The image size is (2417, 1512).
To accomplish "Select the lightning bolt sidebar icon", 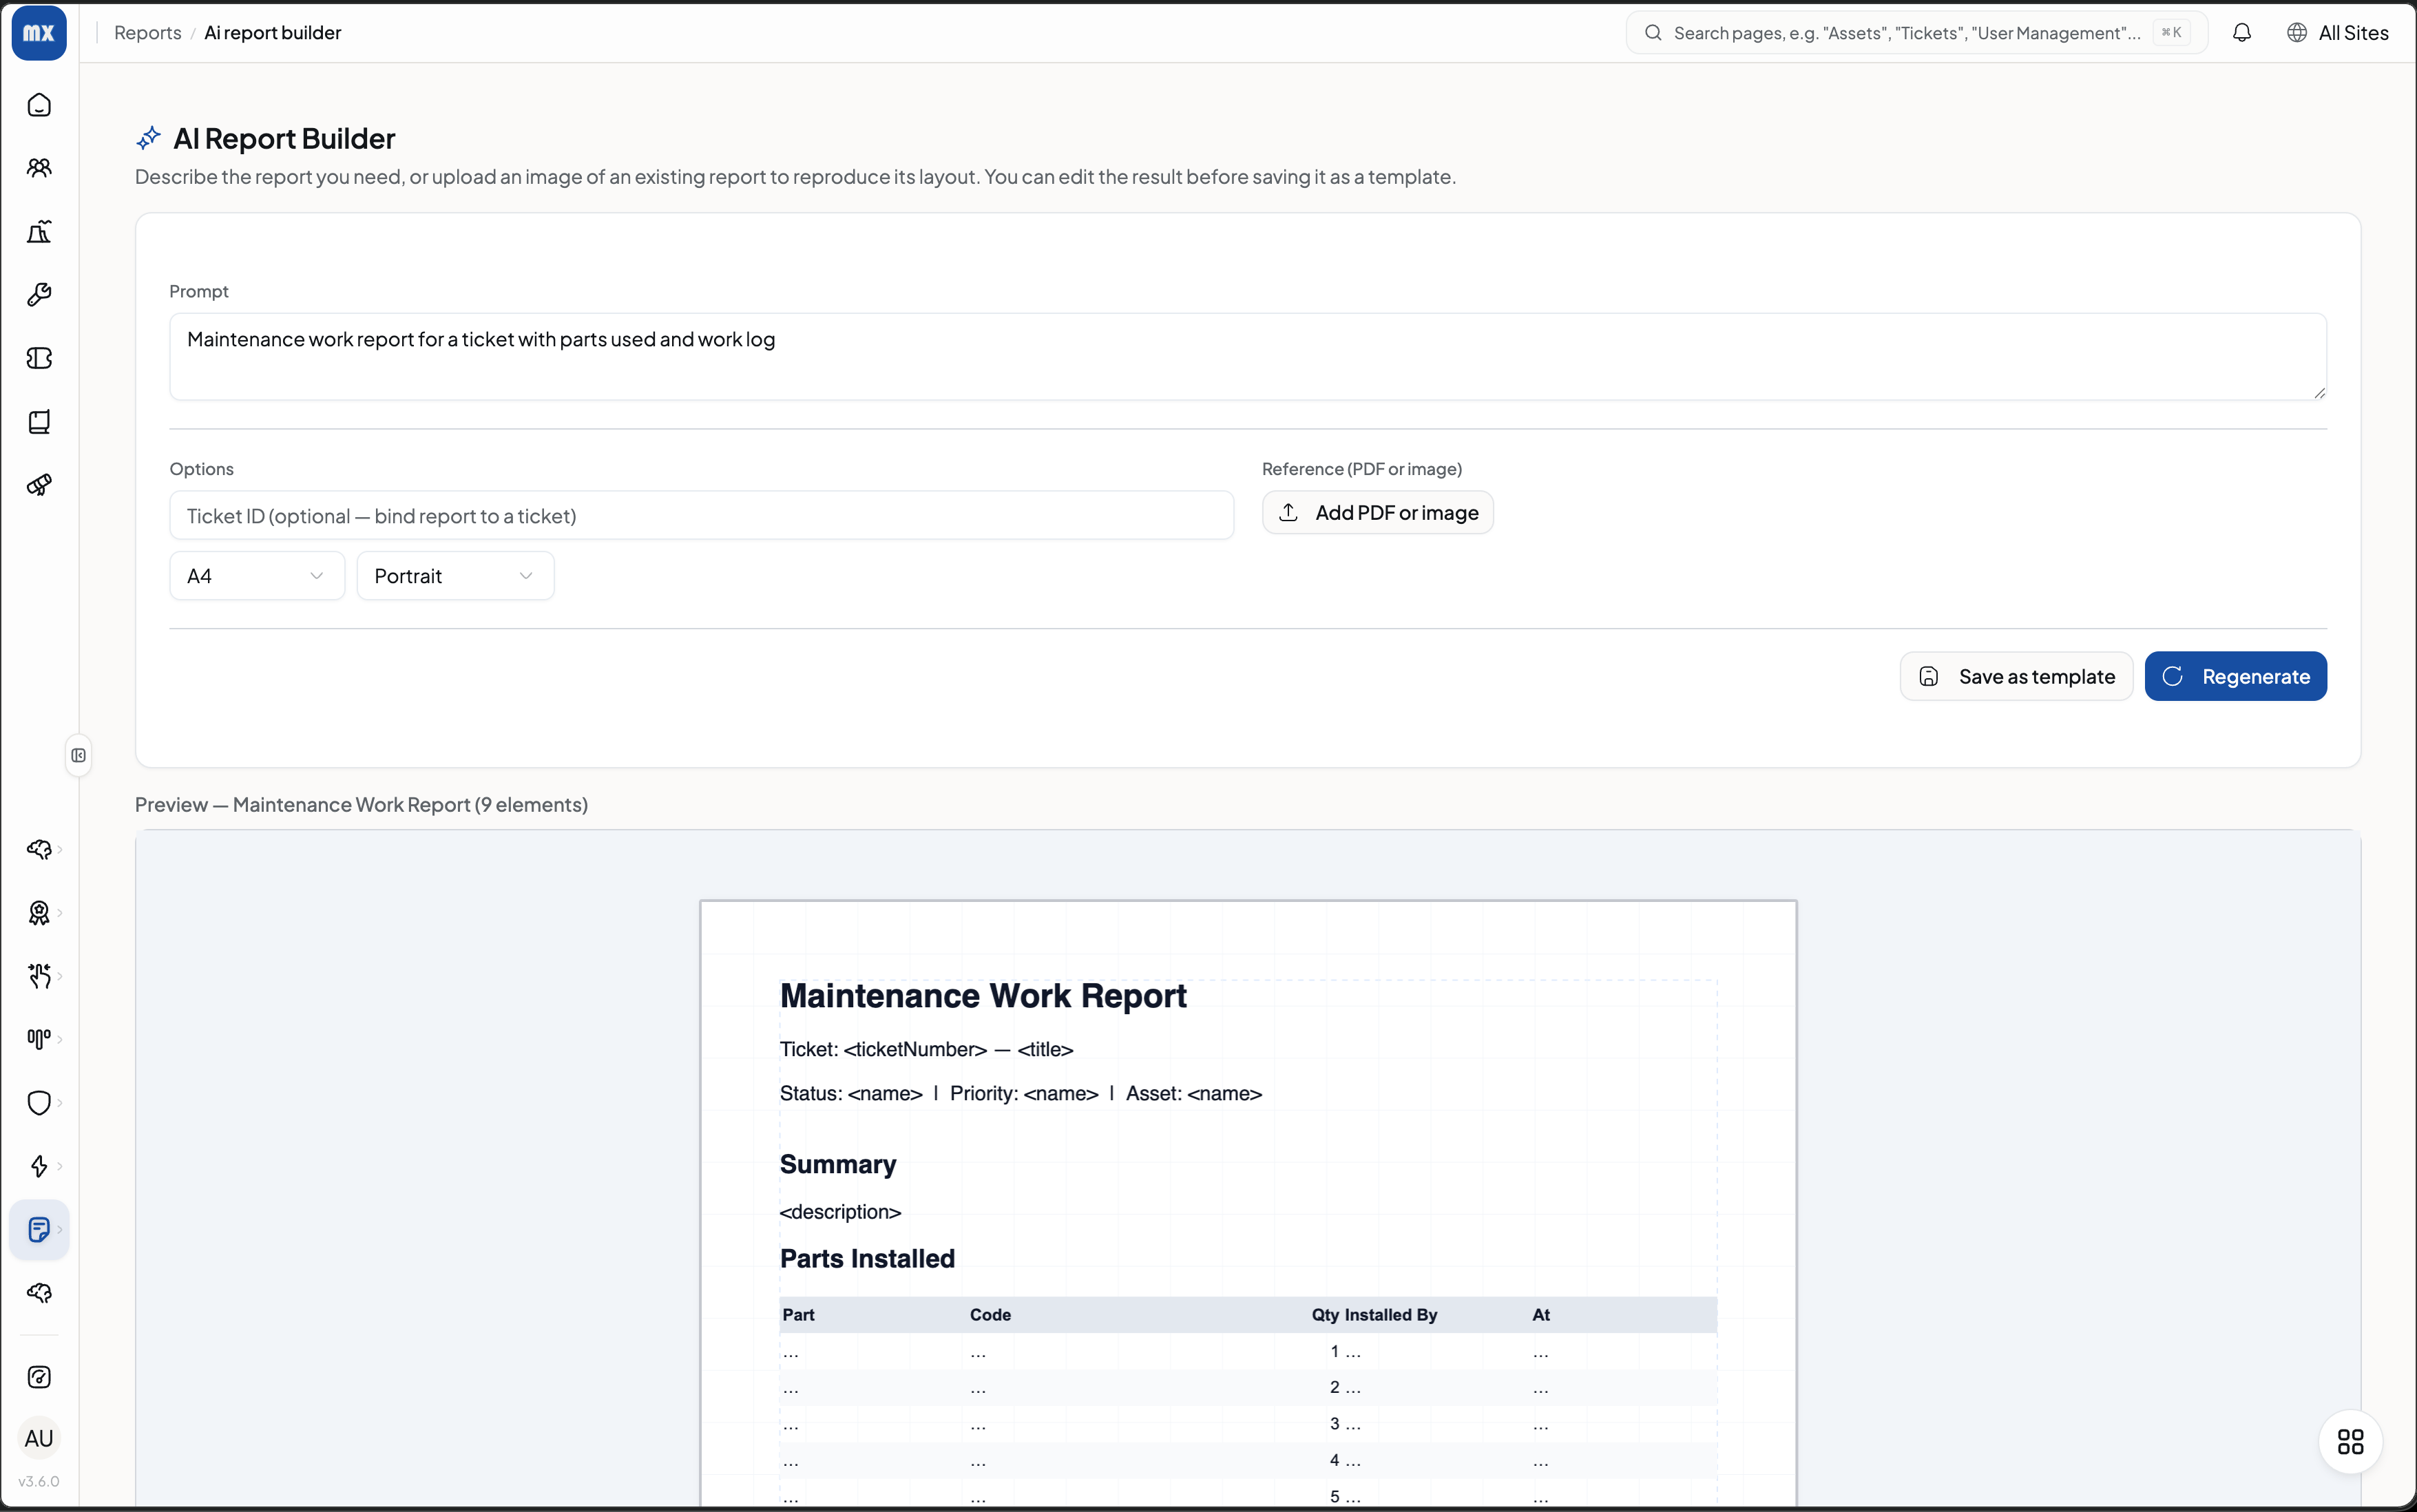I will click(x=39, y=1166).
